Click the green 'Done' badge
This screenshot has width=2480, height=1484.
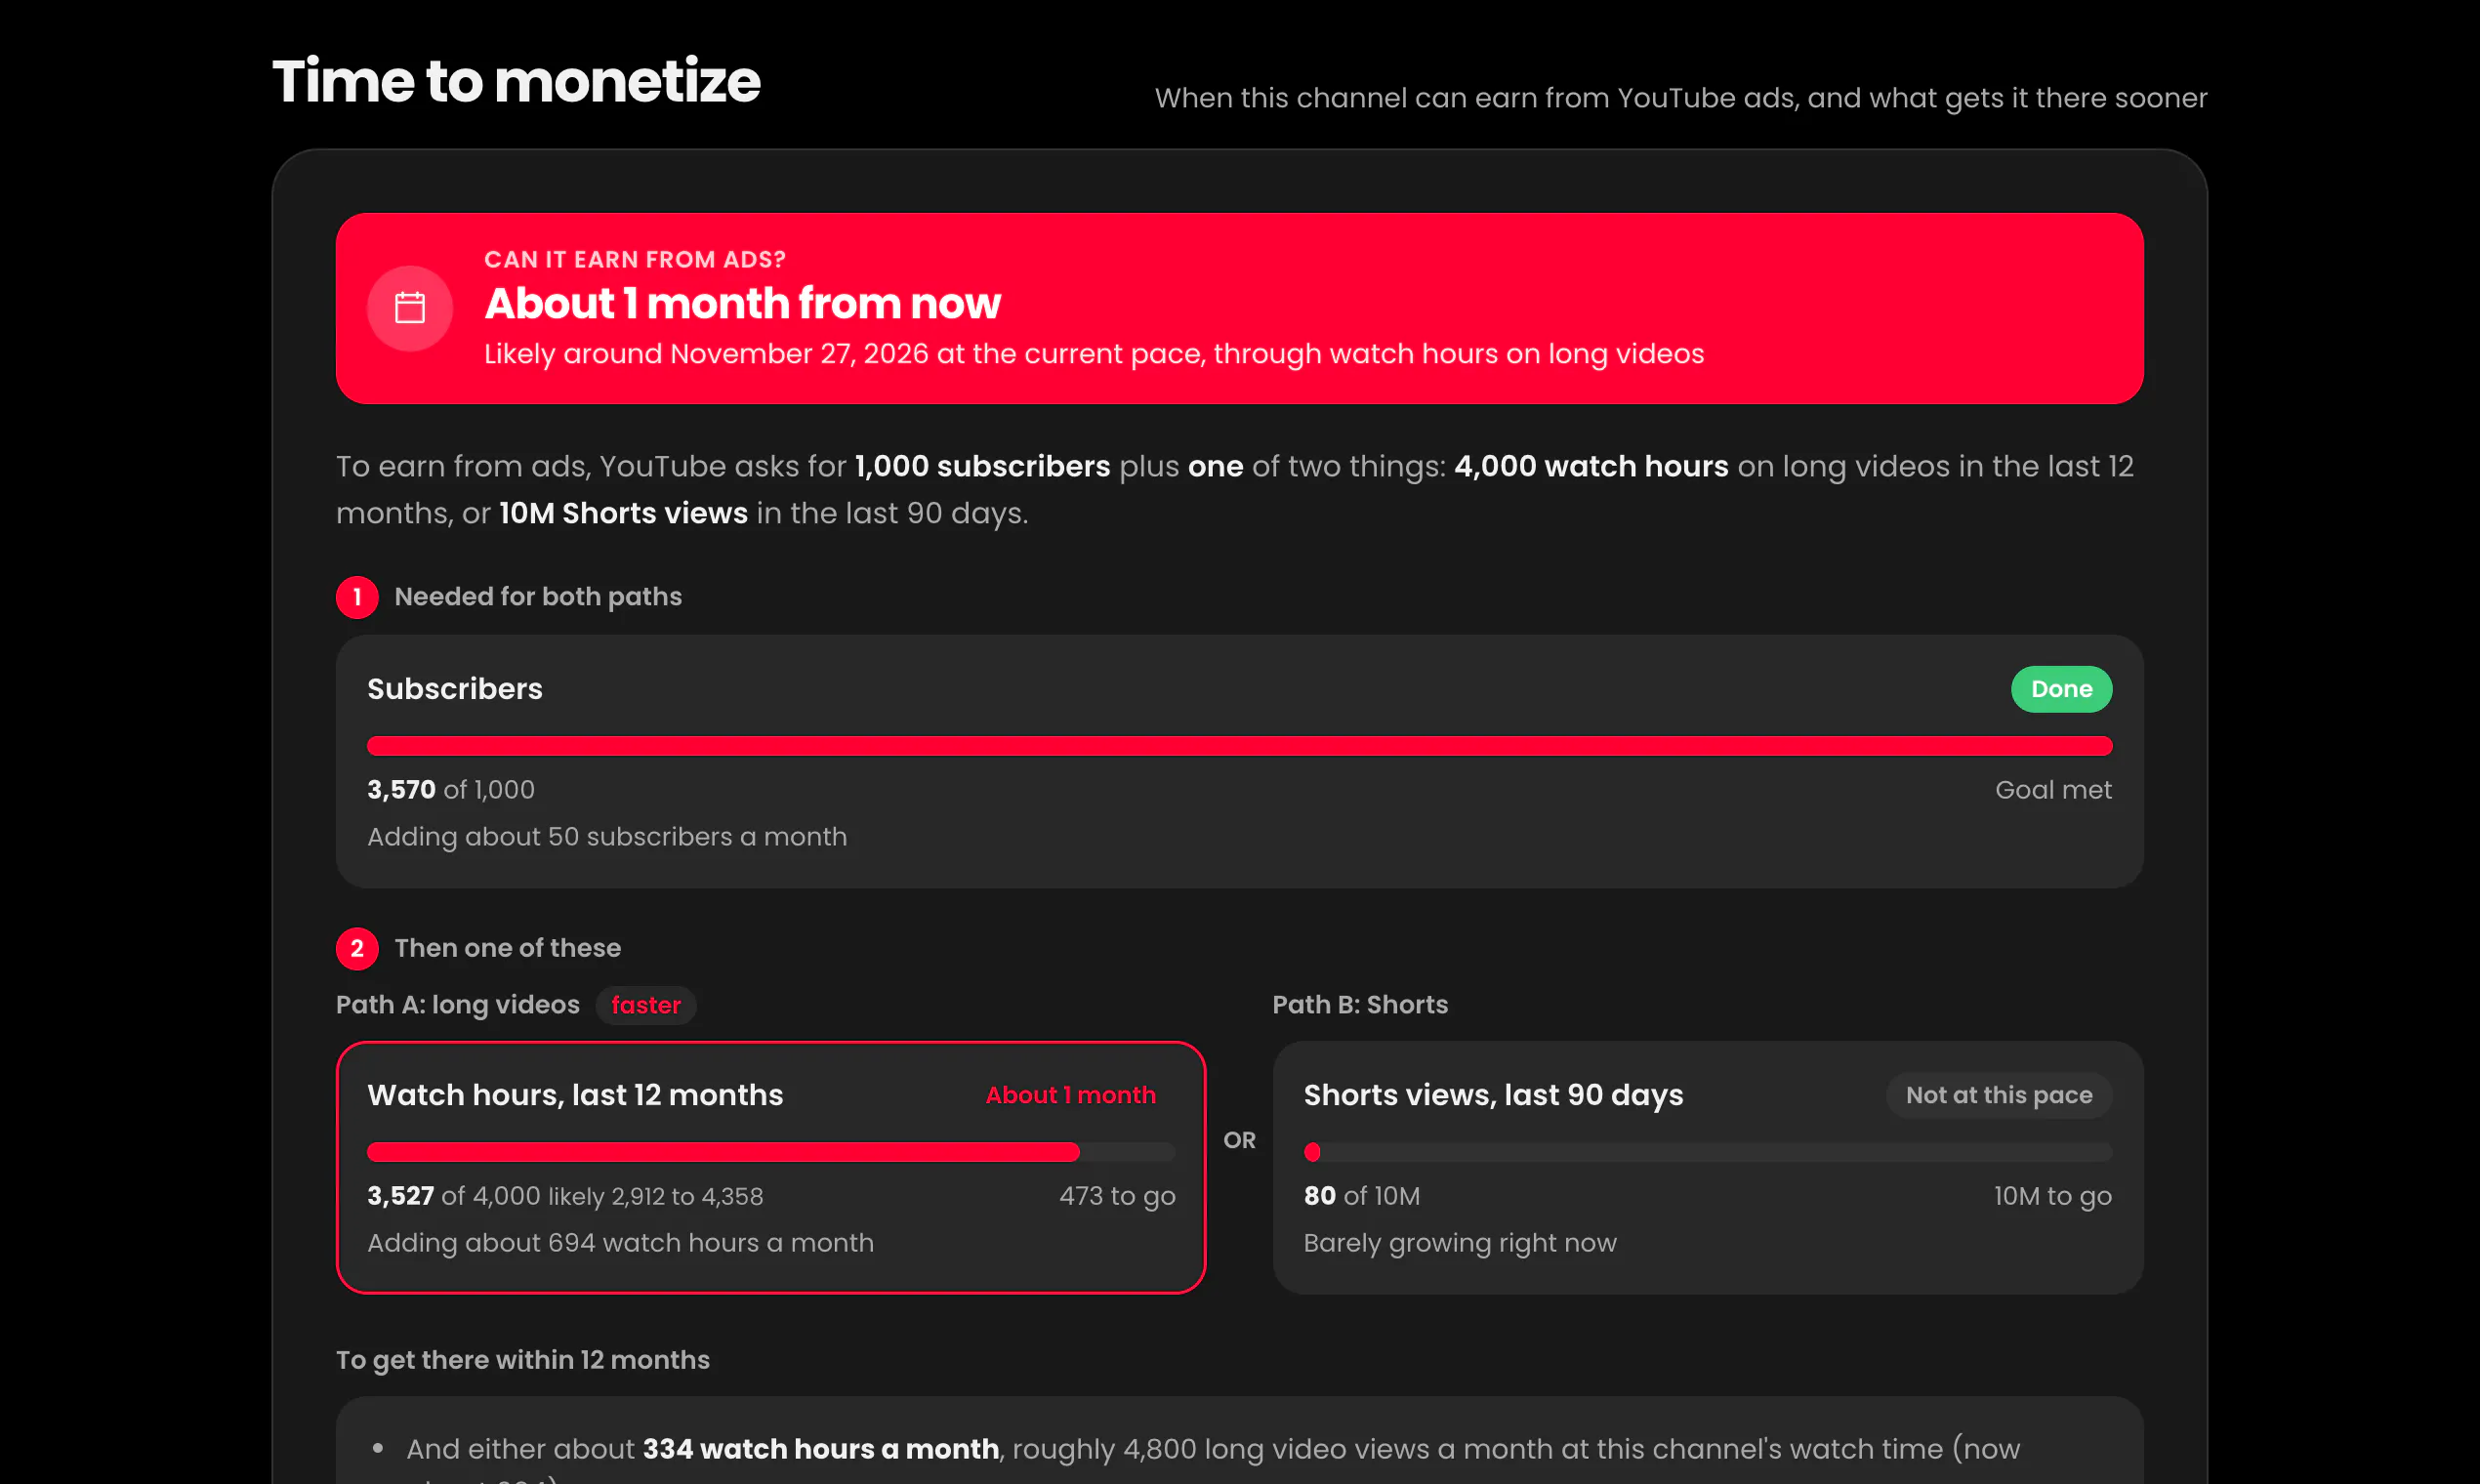click(x=2061, y=689)
